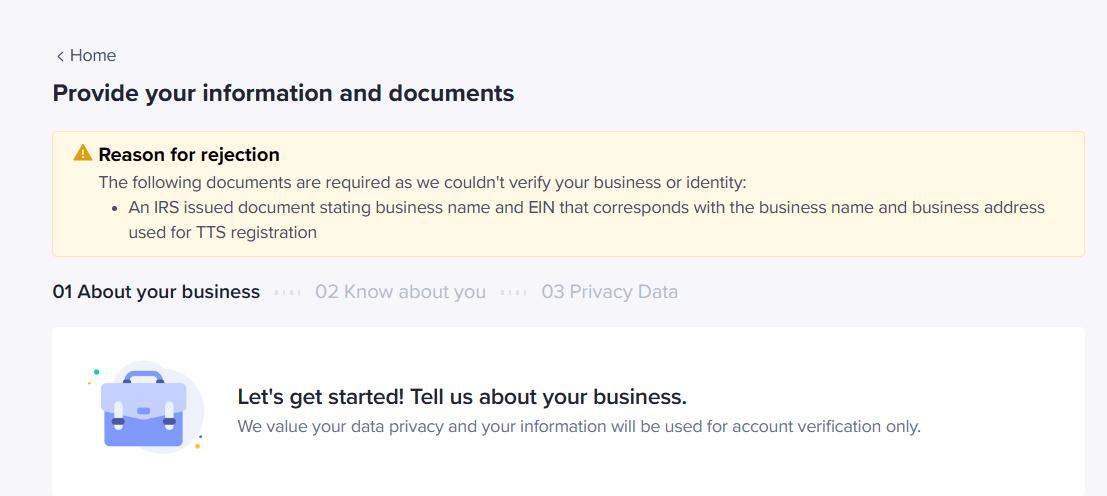The height and width of the screenshot is (496, 1107).
Task: Click the yellow dot below the briefcase
Action: [198, 446]
